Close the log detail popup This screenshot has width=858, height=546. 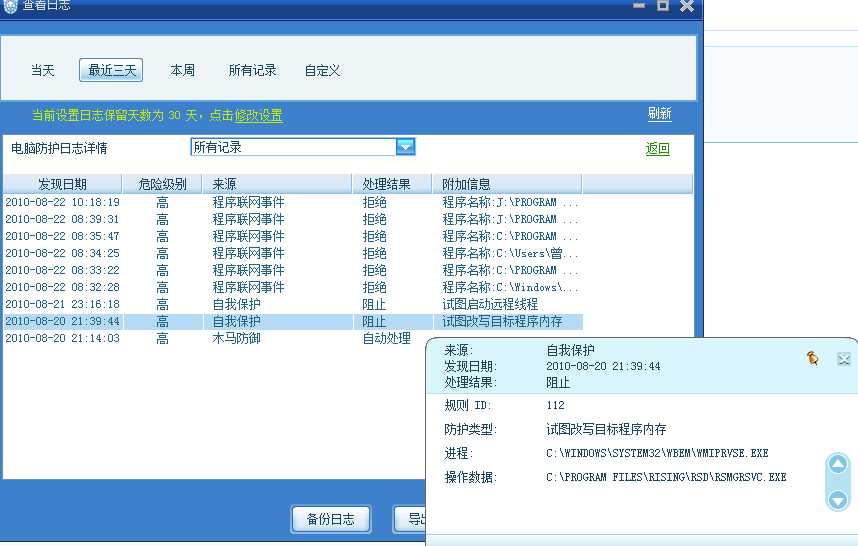pyautogui.click(x=843, y=359)
